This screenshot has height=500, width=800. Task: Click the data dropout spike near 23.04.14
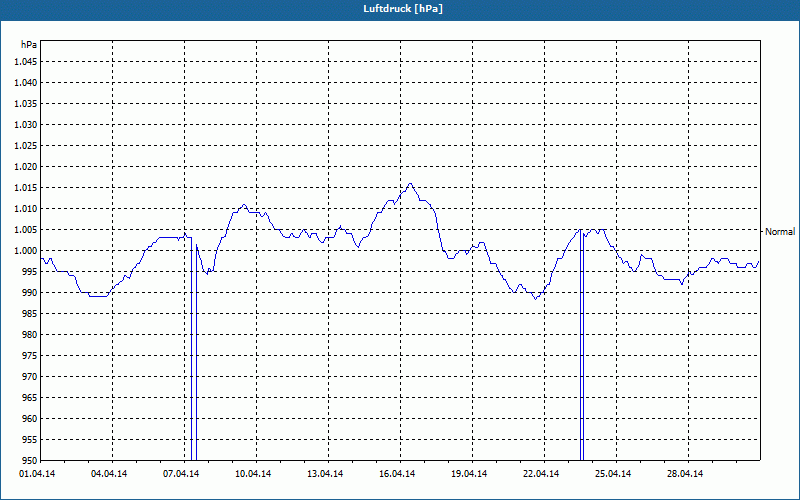(x=582, y=347)
